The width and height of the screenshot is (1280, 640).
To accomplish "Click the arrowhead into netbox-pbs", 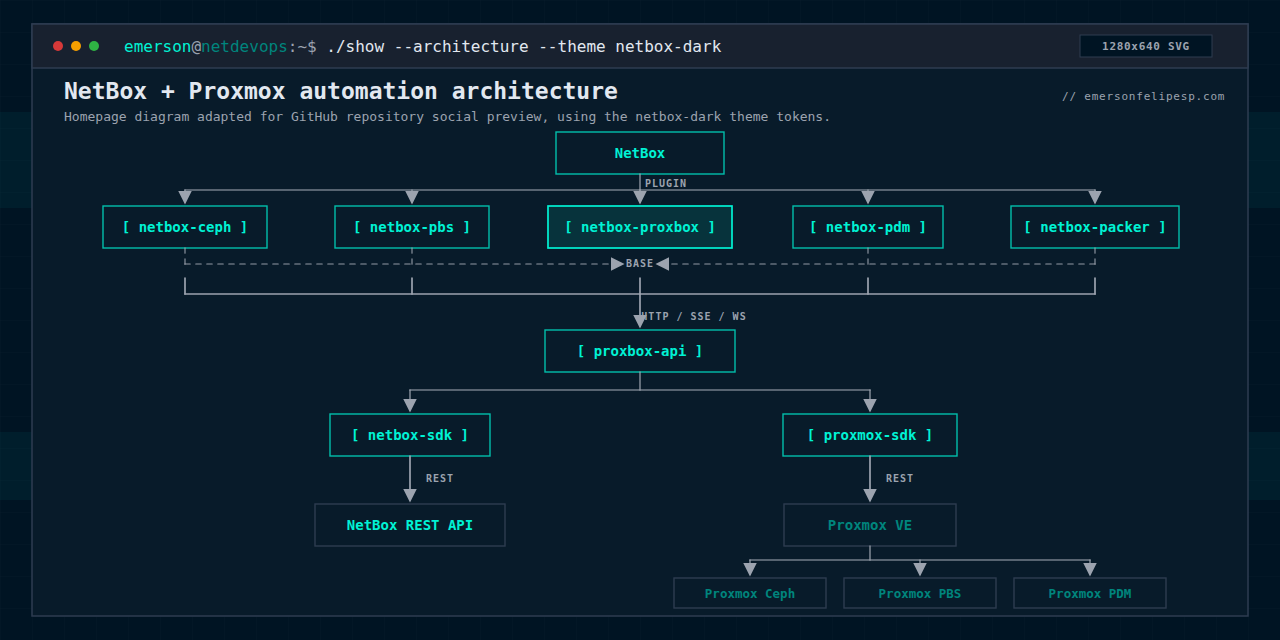I will tap(412, 198).
